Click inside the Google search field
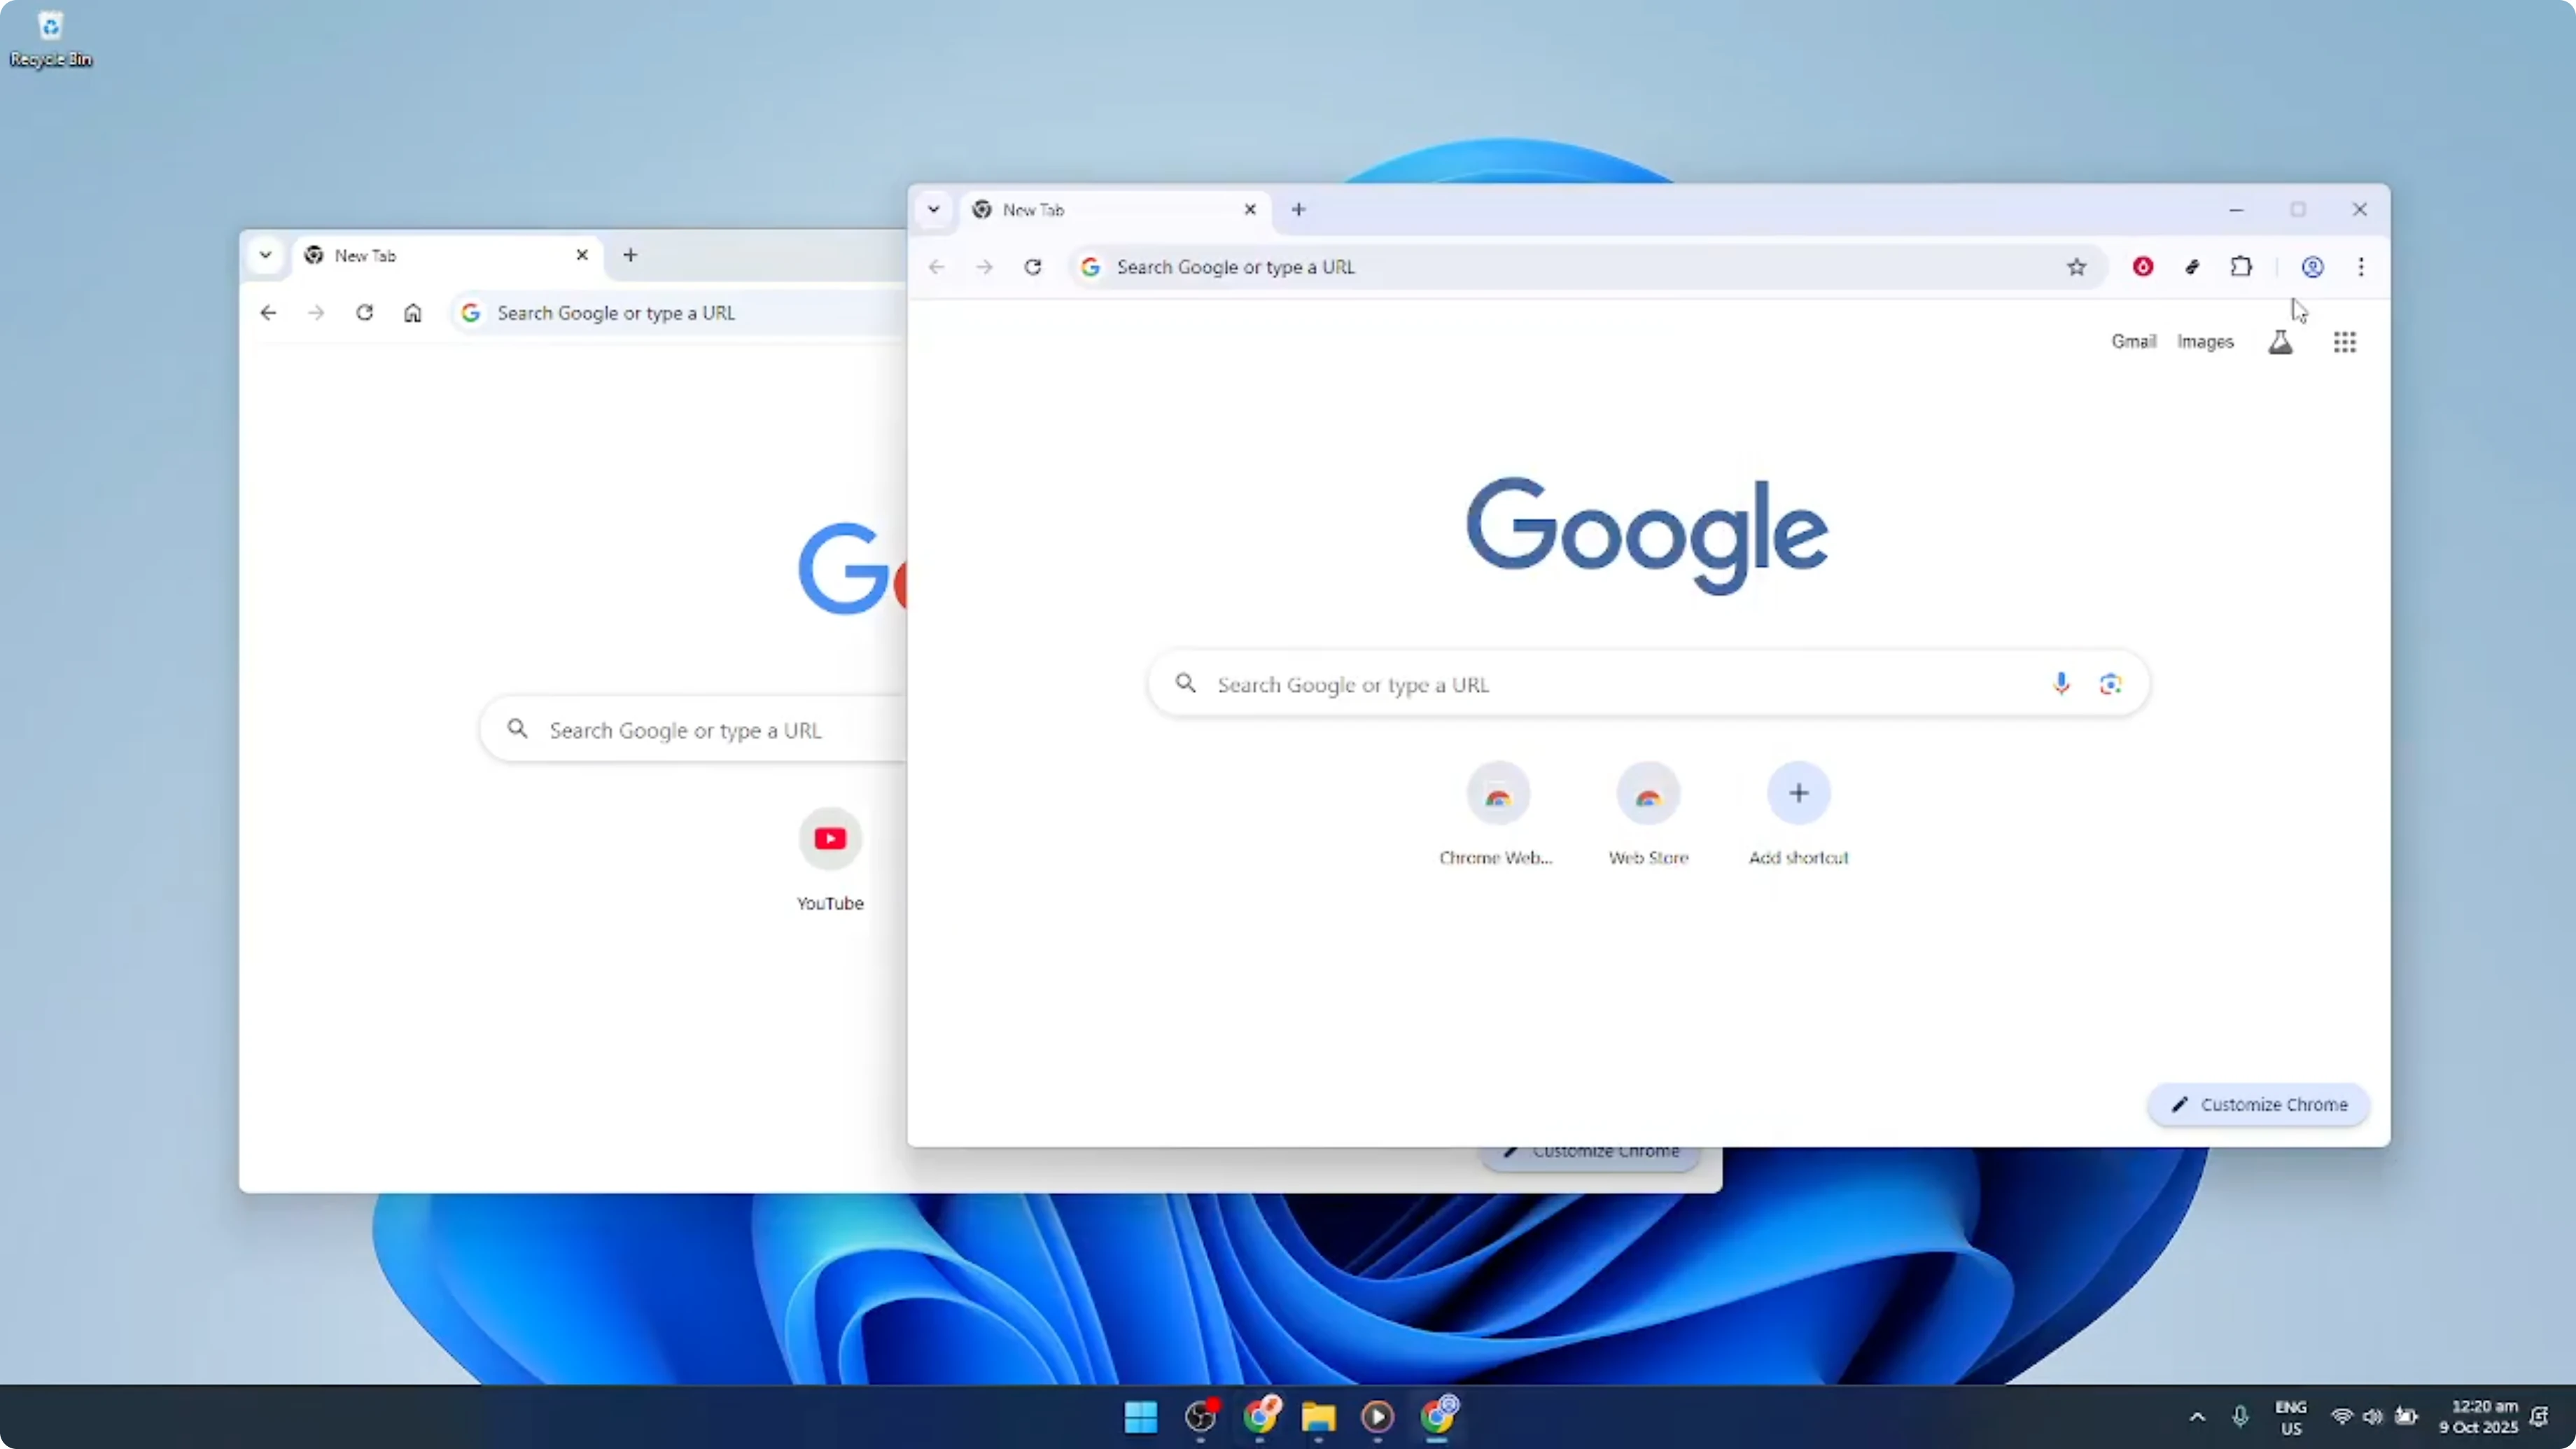 (1600, 684)
